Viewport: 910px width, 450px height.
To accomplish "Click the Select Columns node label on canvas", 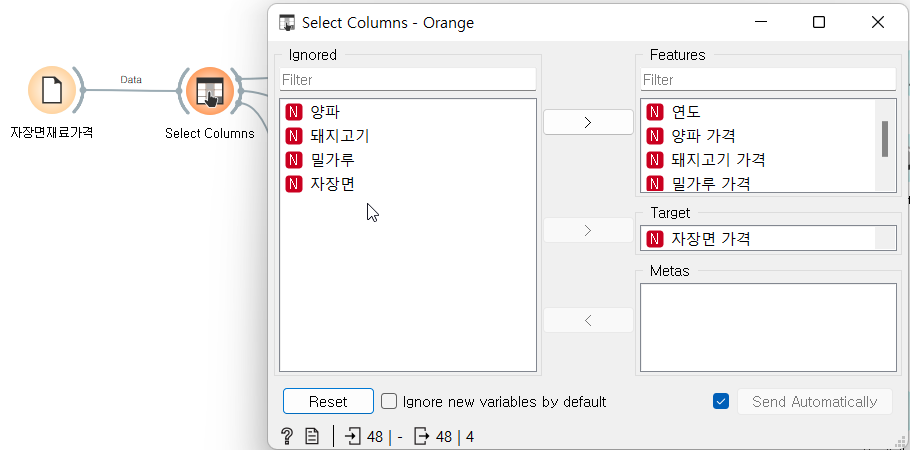I will (x=210, y=133).
